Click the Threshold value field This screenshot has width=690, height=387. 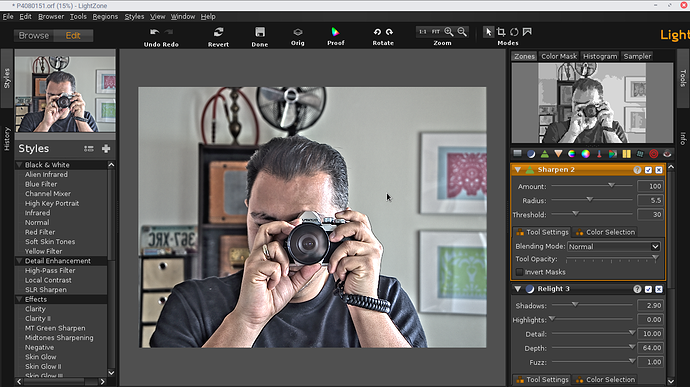[650, 214]
